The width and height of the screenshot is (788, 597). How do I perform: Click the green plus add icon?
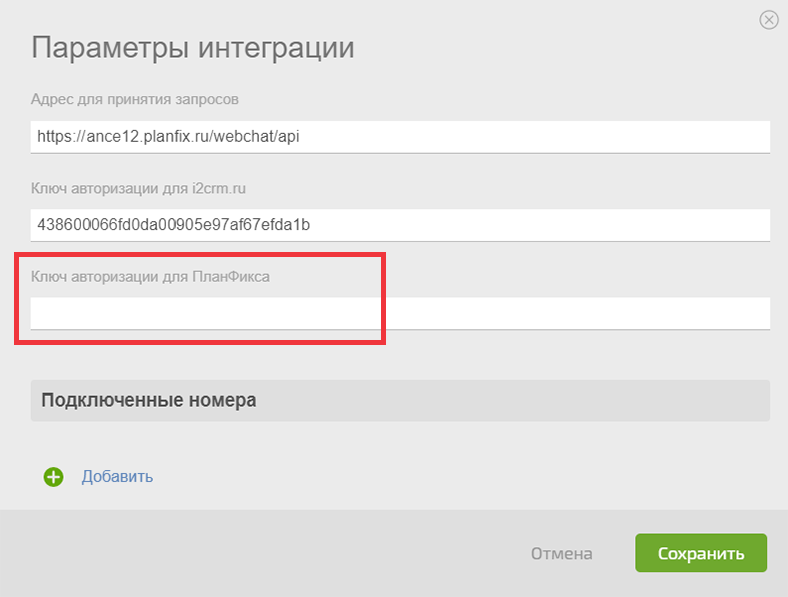(x=53, y=477)
